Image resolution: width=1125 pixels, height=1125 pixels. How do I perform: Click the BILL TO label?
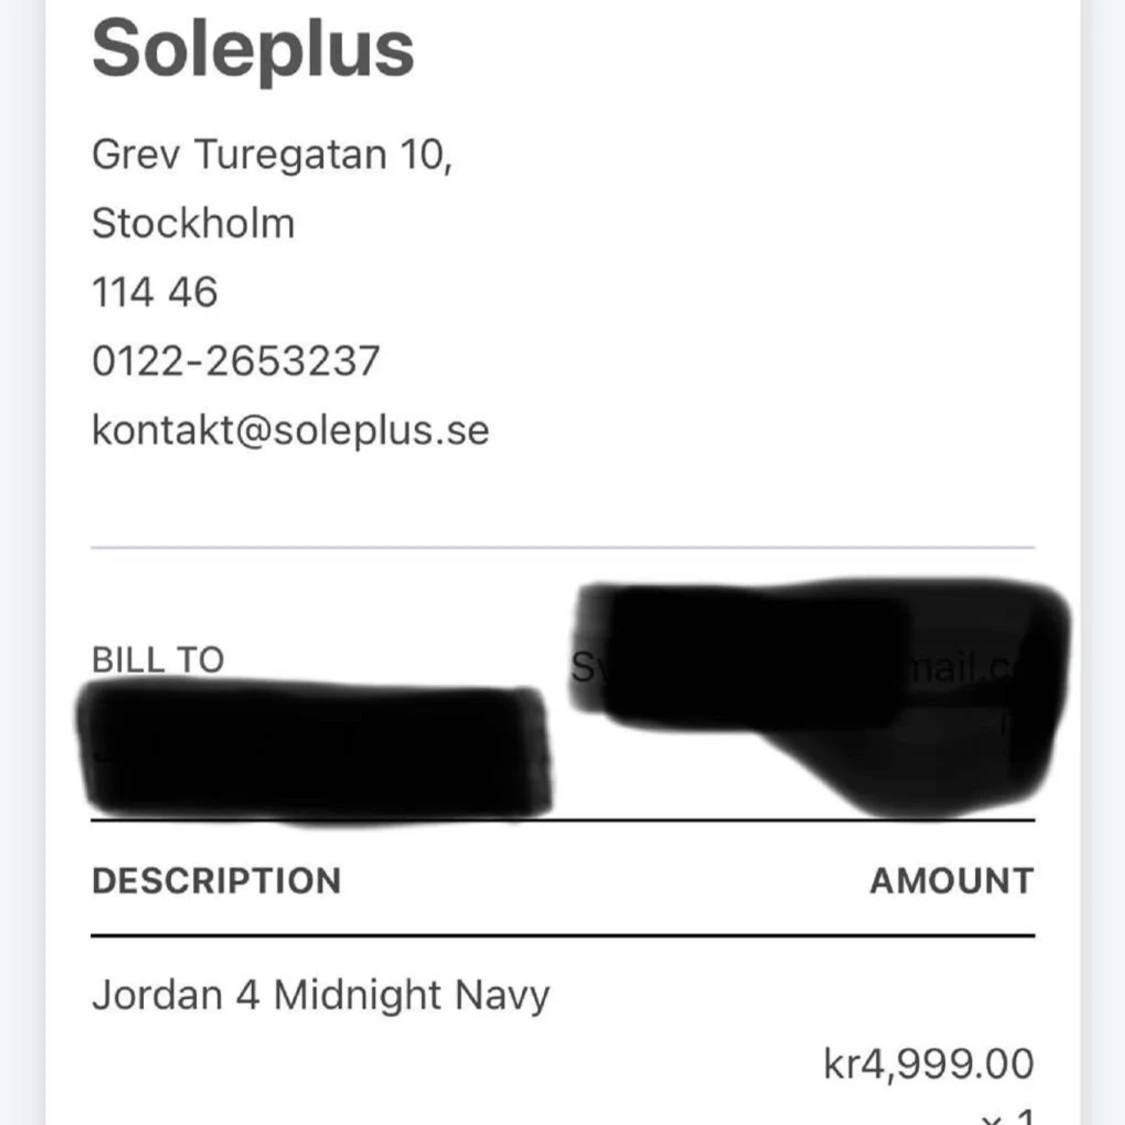coord(158,660)
